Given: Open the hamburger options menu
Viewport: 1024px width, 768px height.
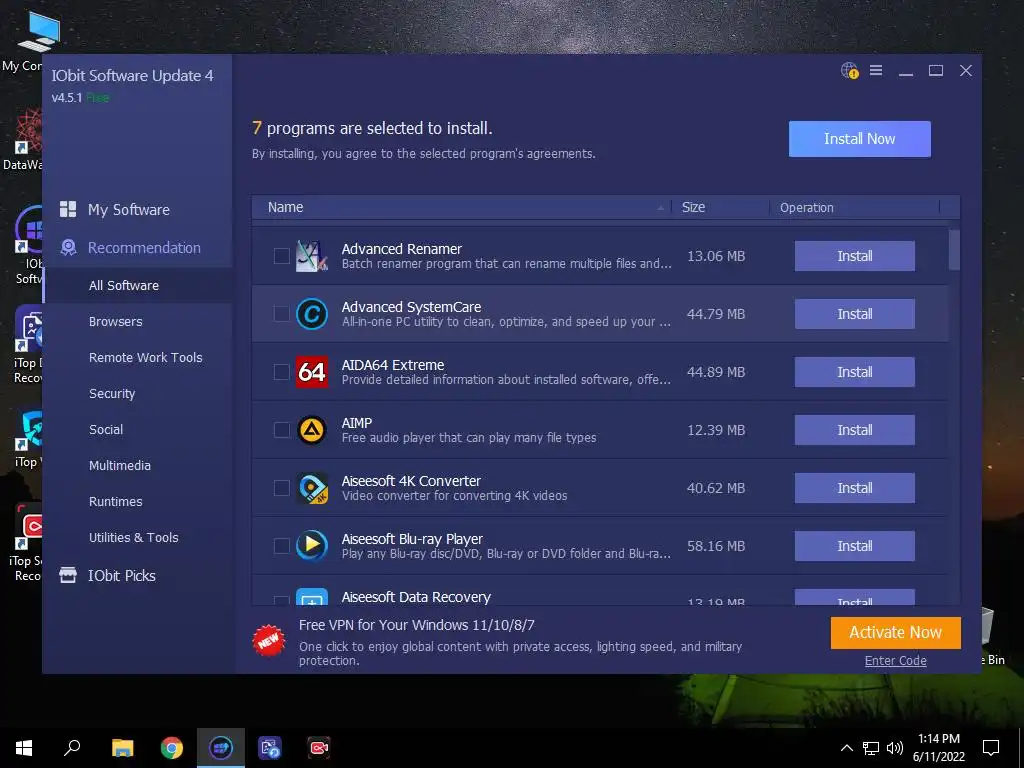Looking at the screenshot, I should (876, 70).
